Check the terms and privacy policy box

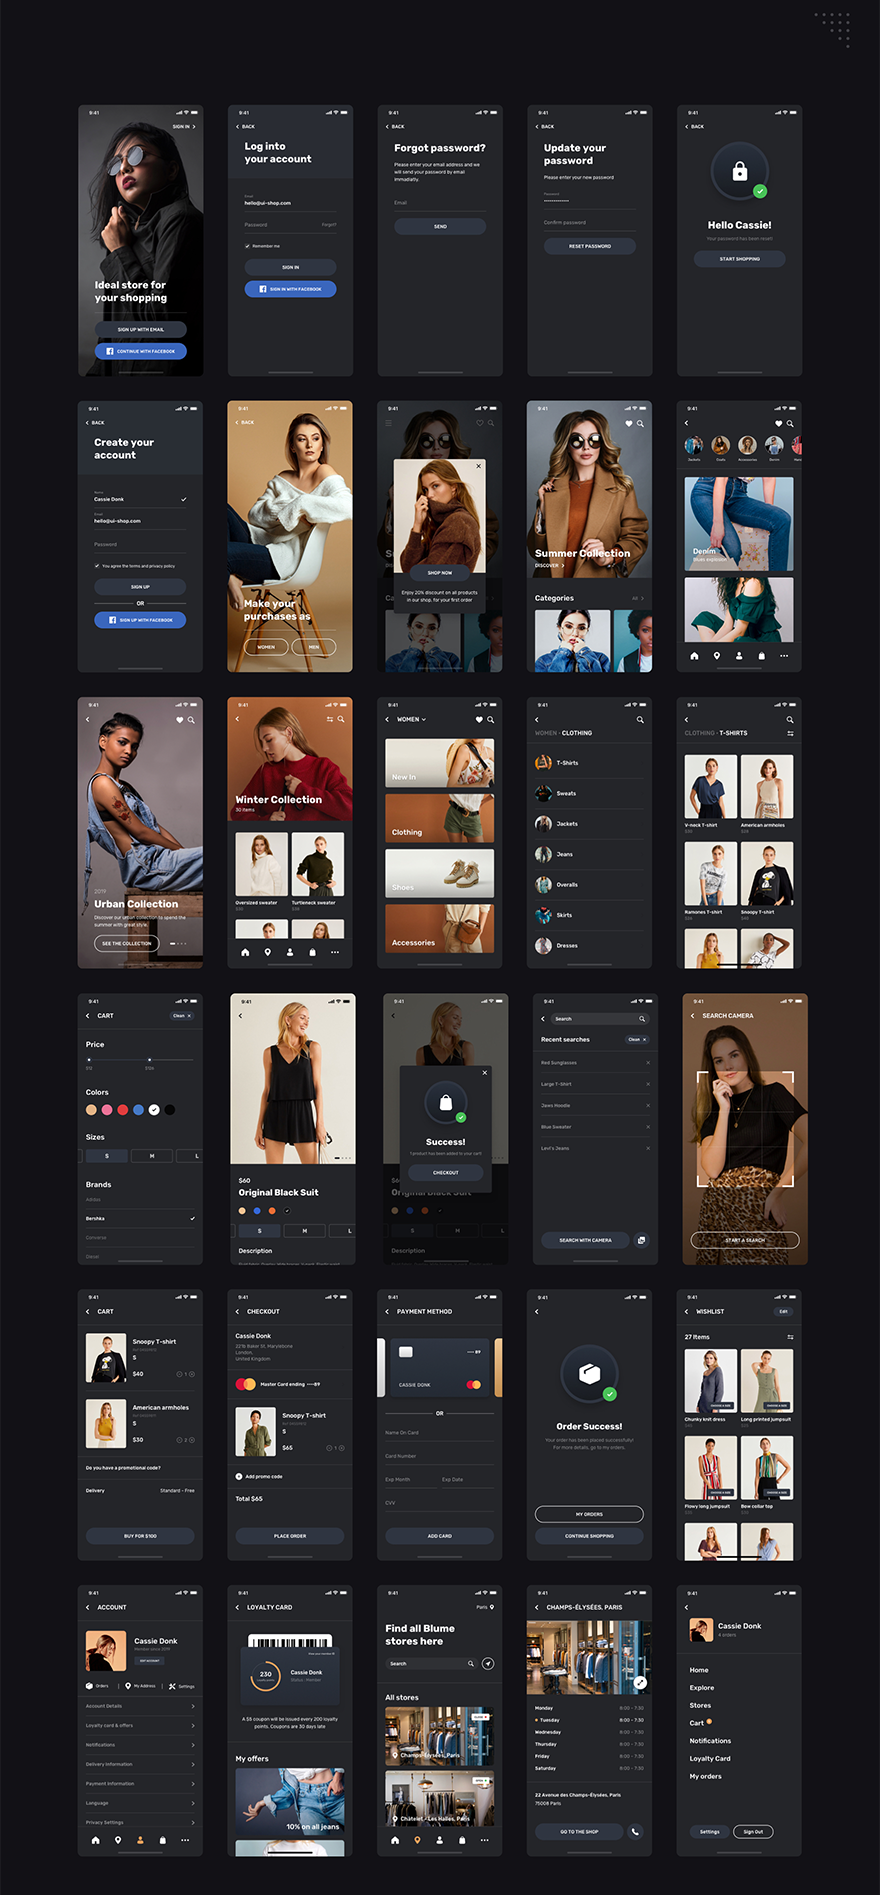point(97,566)
